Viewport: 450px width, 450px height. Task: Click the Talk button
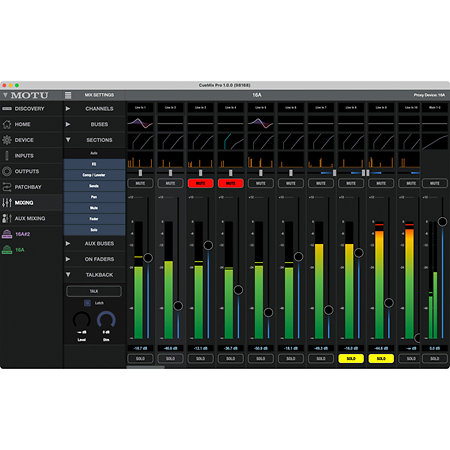point(94,291)
